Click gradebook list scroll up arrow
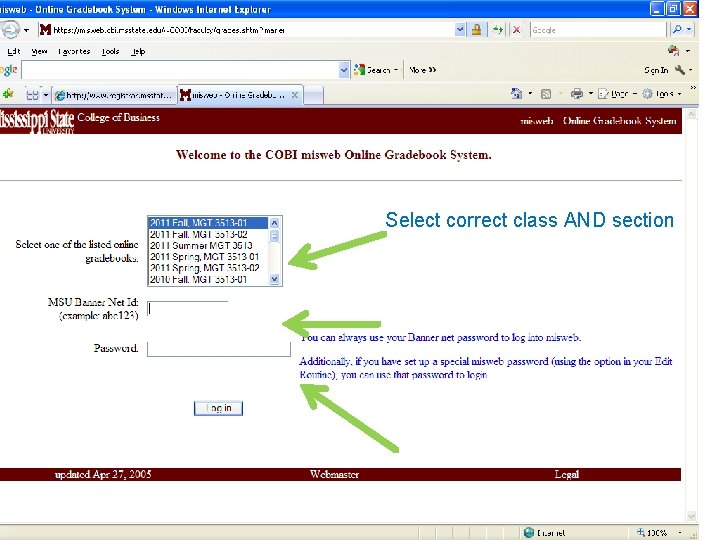Viewport: 720px width, 540px height. (274, 223)
